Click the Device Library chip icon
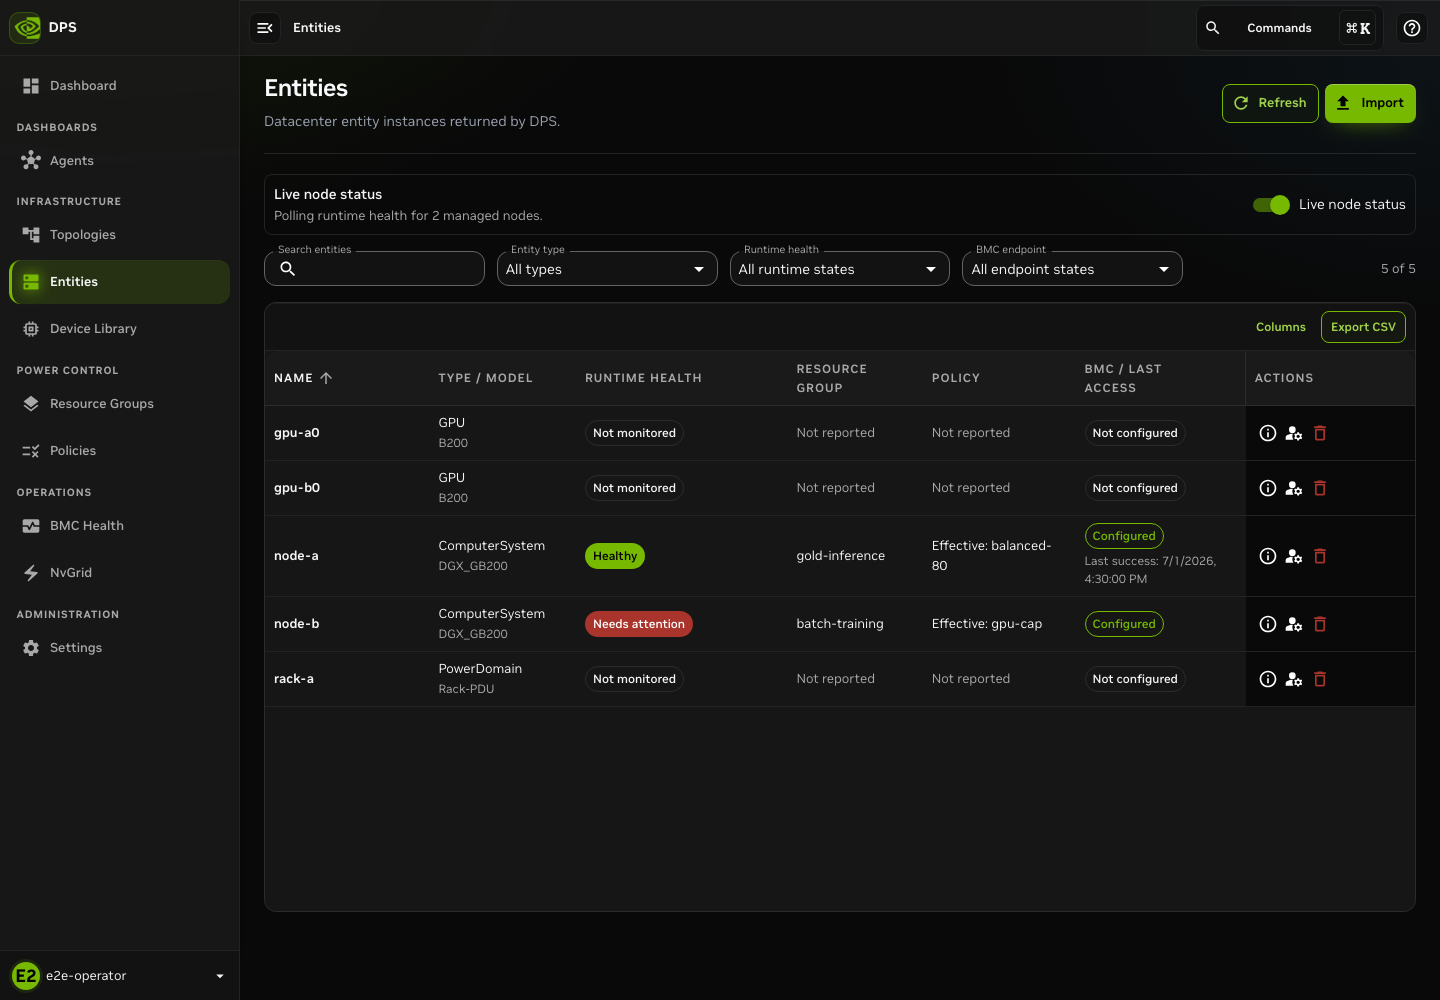1440x1000 pixels. 31,329
